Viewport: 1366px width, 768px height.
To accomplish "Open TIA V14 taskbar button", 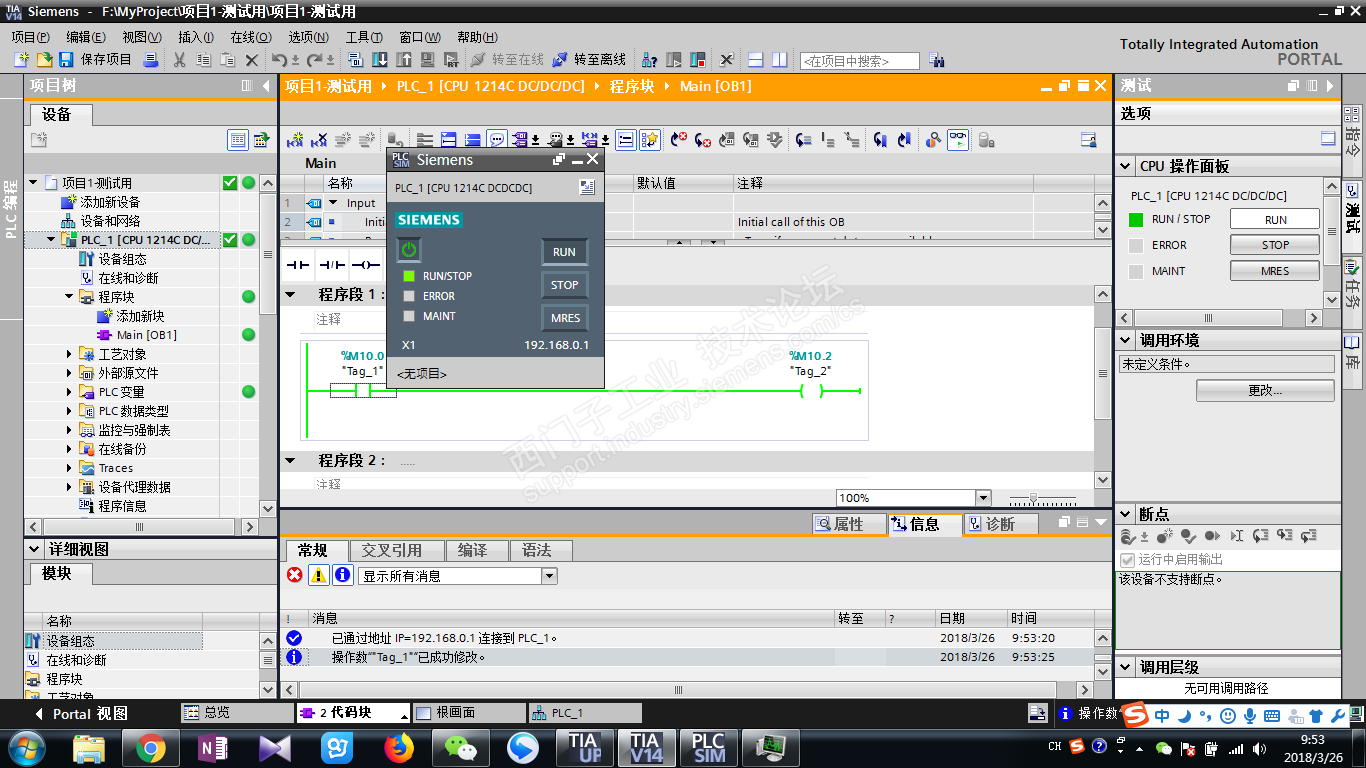I will click(646, 747).
